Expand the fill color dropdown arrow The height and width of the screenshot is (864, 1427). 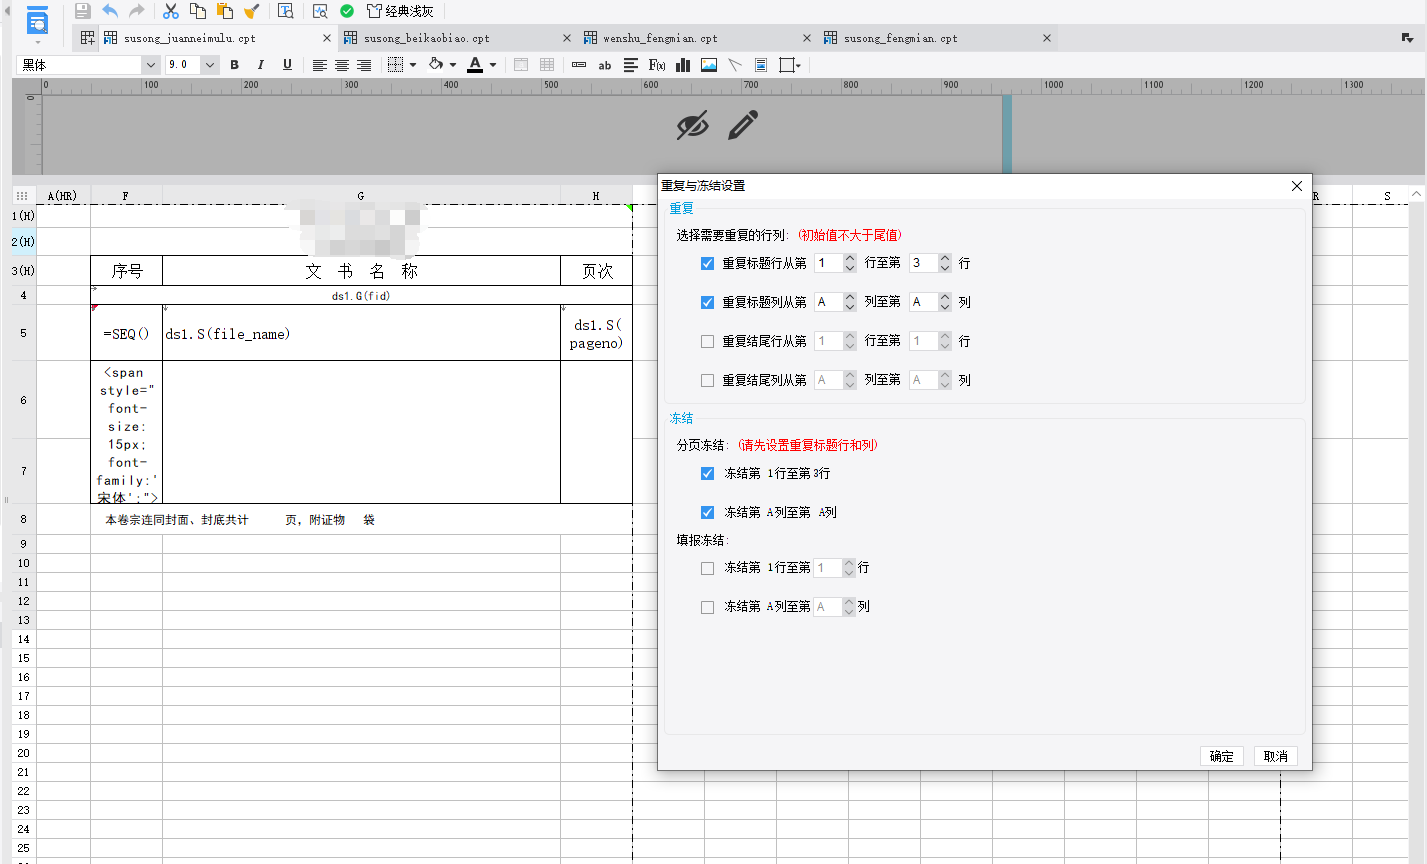pos(453,65)
